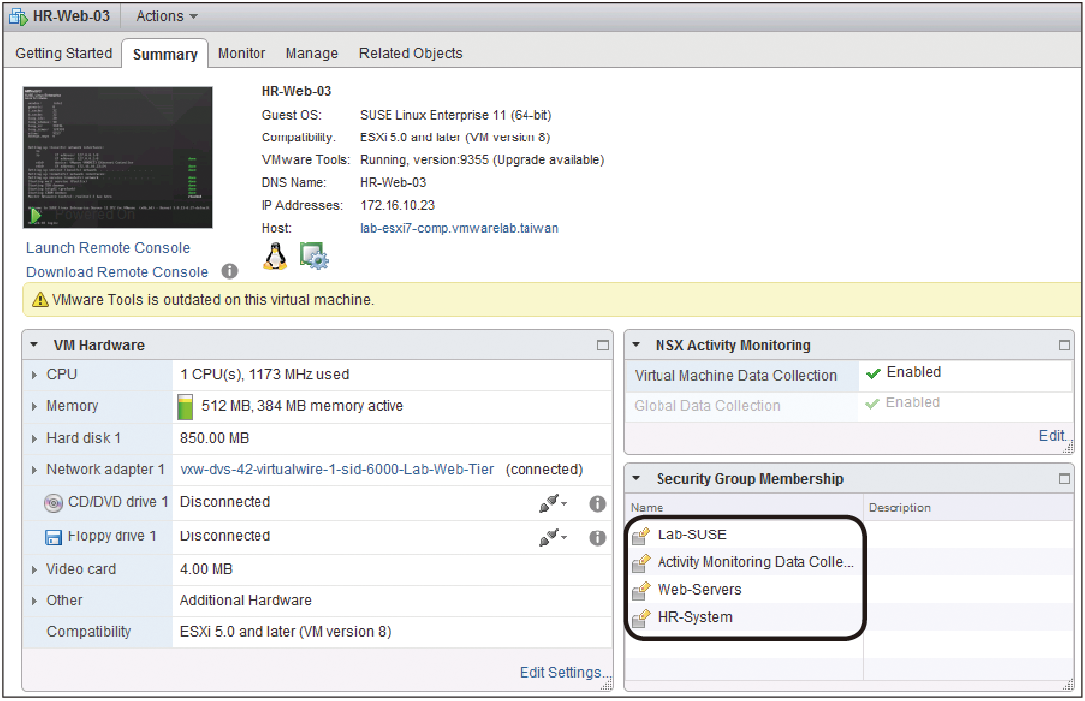Select Activity Monitoring Data Colle... group name
1085x701 pixels.
click(756, 563)
